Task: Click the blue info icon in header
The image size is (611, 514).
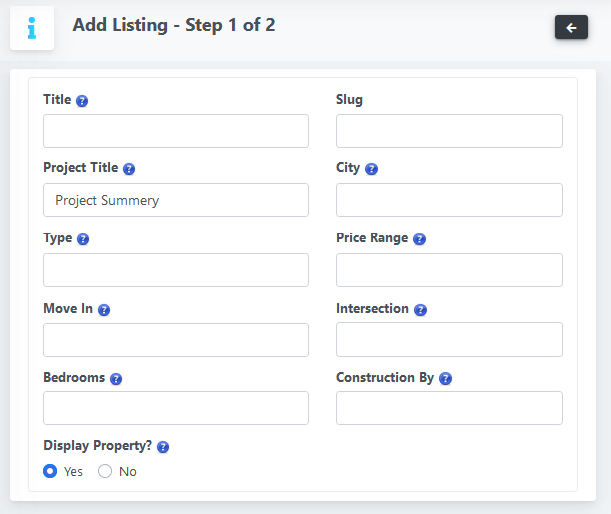Action: [x=32, y=28]
